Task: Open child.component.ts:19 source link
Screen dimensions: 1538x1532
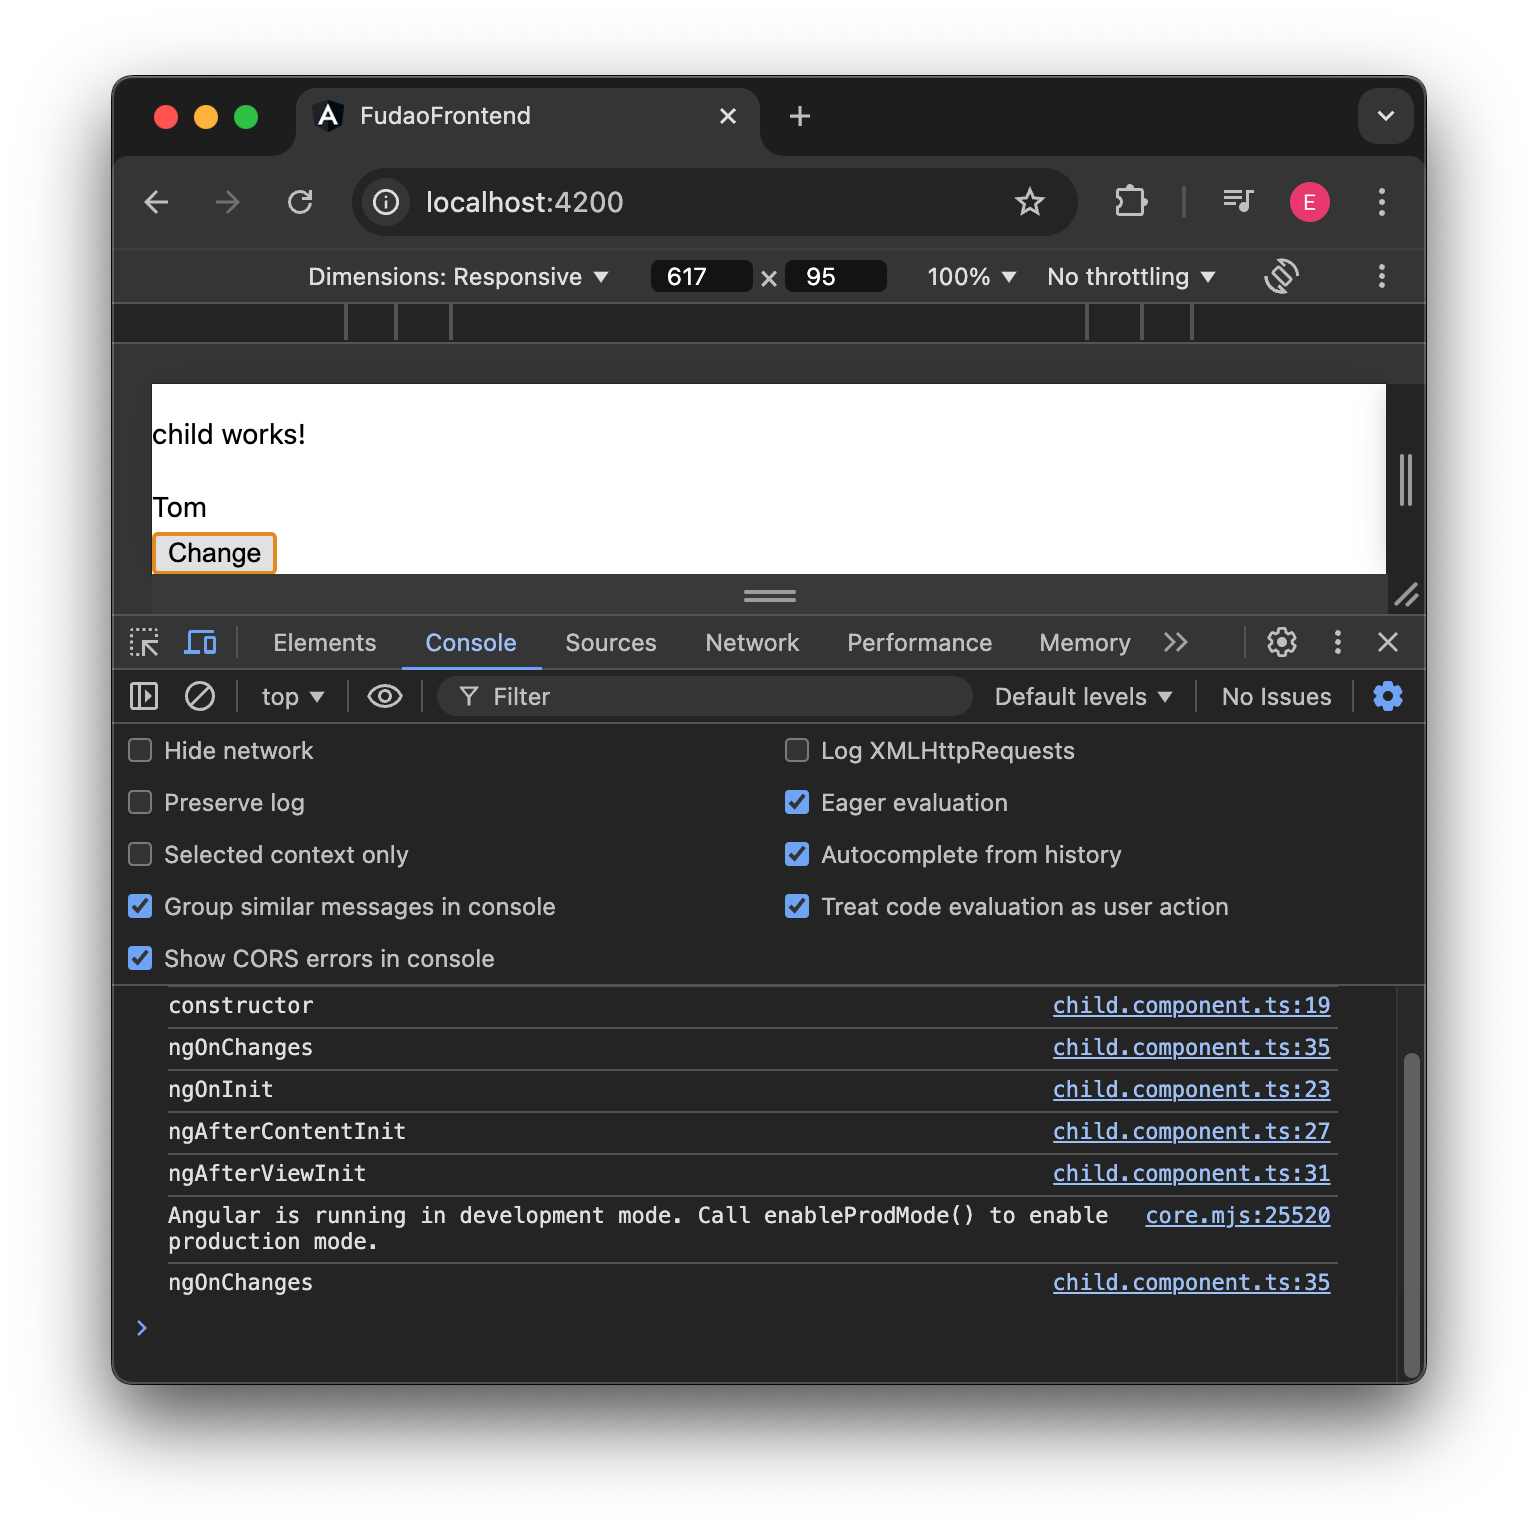Action: click(x=1191, y=1005)
